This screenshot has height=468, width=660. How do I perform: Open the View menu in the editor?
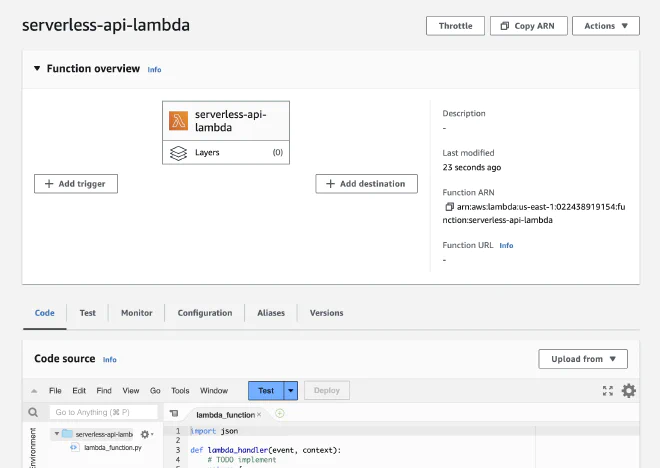(x=130, y=391)
